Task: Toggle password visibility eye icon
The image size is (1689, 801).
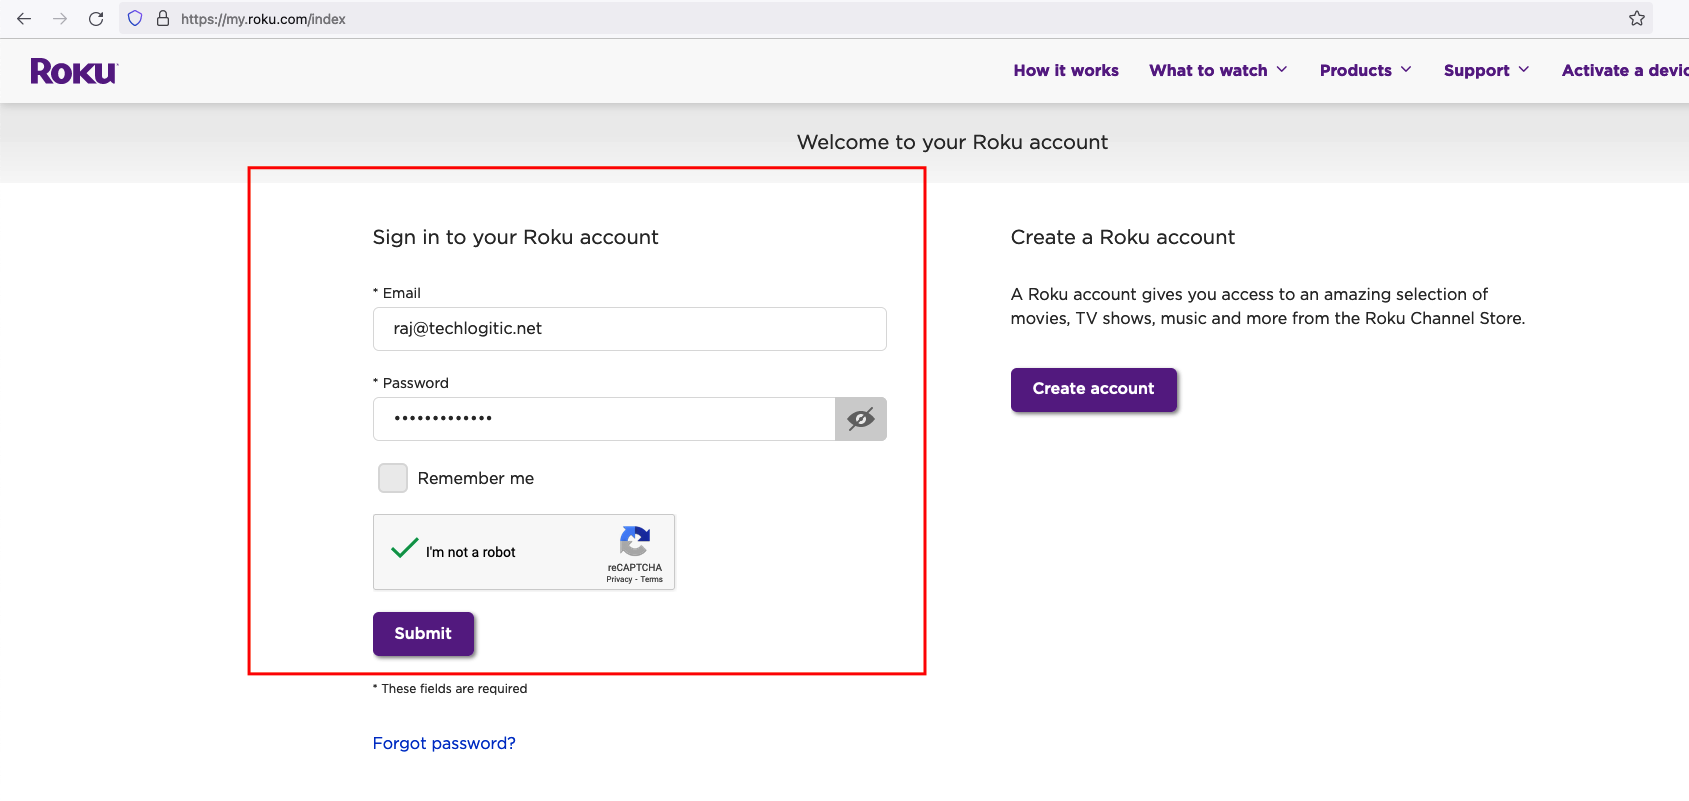Action: (x=860, y=419)
